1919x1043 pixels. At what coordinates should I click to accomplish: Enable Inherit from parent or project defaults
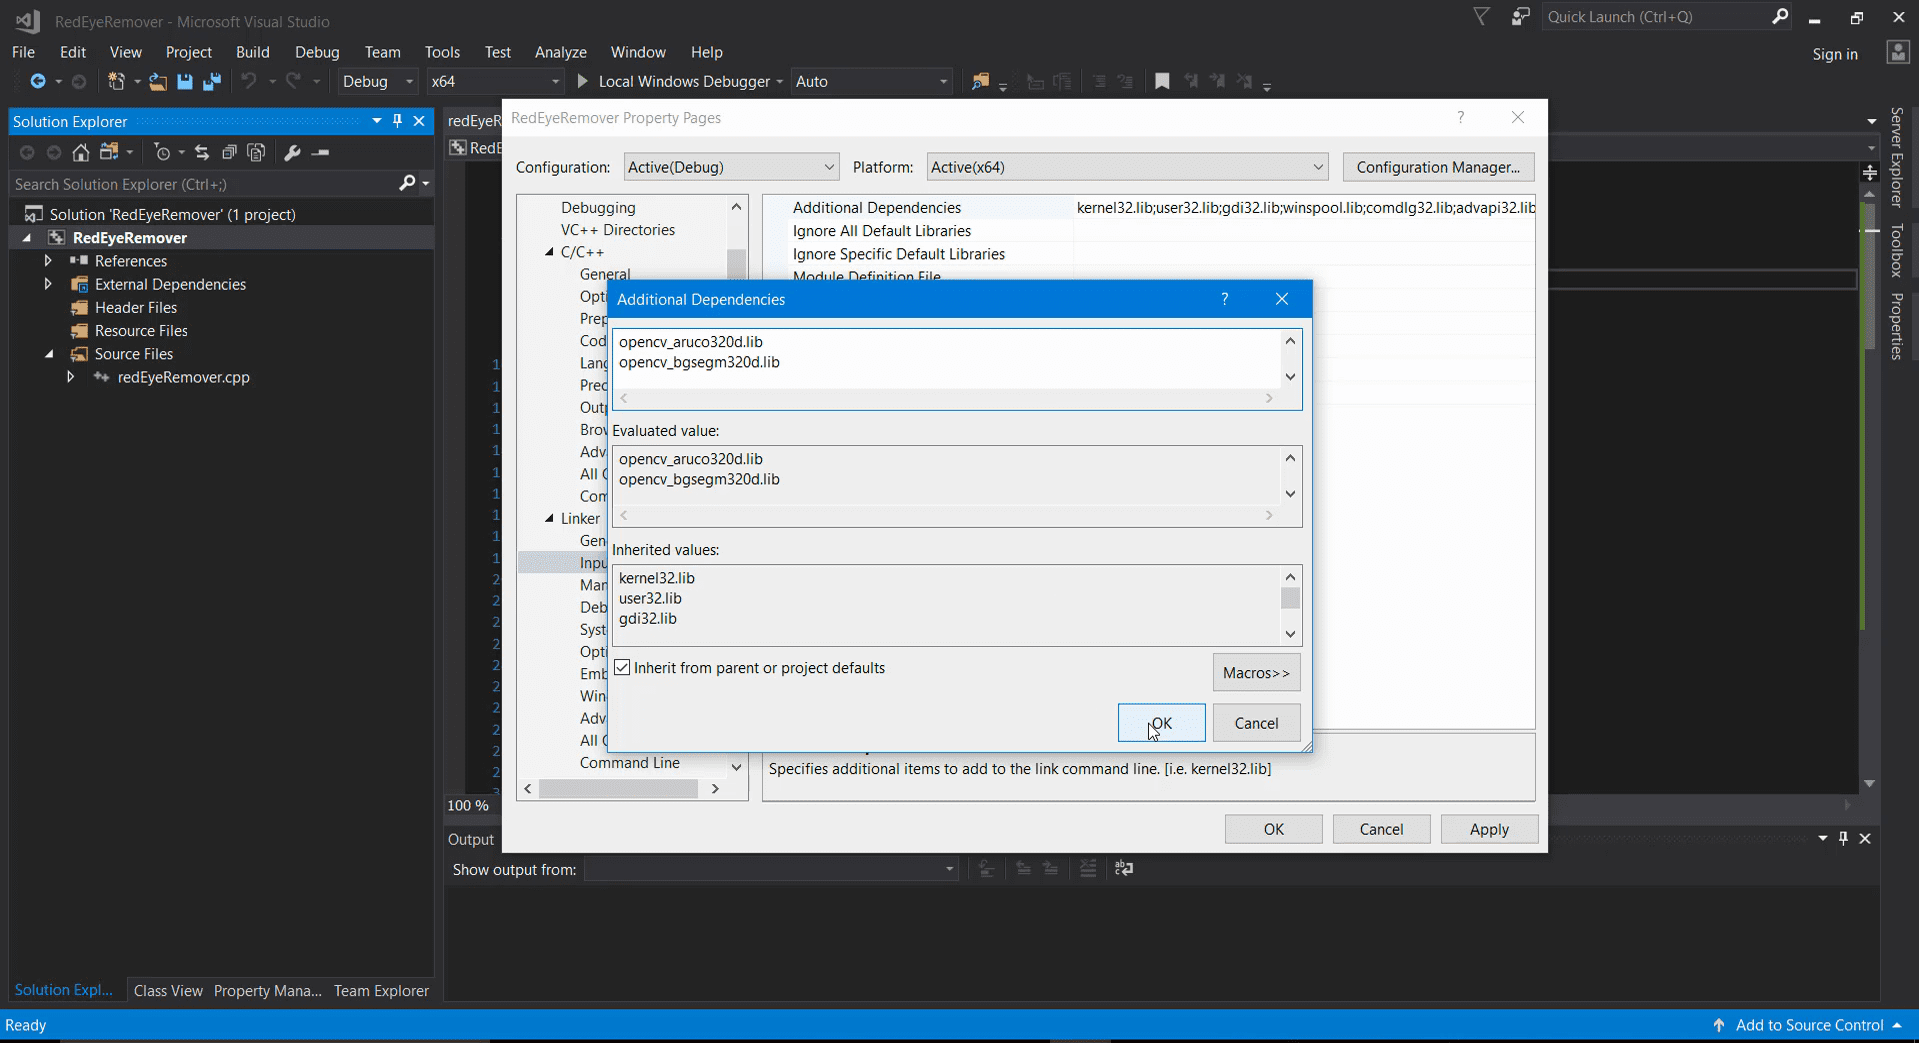click(623, 668)
